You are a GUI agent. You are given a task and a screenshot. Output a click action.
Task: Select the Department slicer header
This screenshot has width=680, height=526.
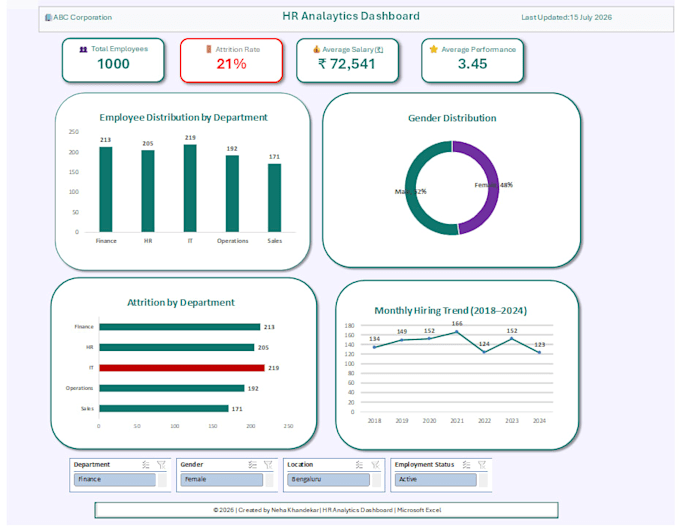tap(92, 465)
